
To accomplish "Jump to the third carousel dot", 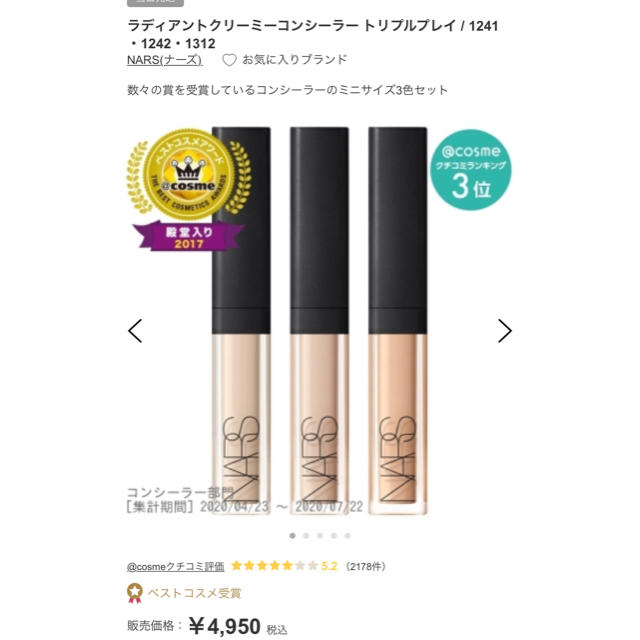I will (320, 536).
